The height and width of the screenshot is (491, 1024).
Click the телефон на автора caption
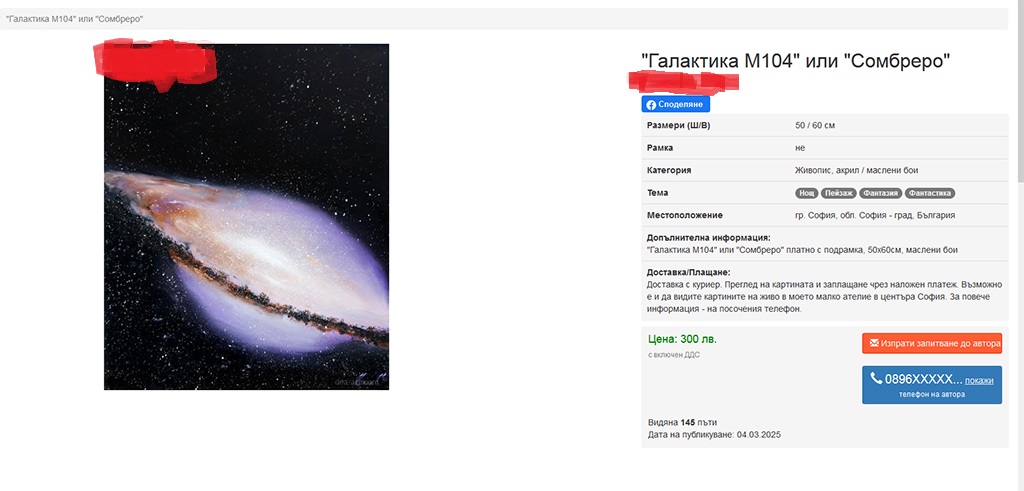pyautogui.click(x=931, y=394)
